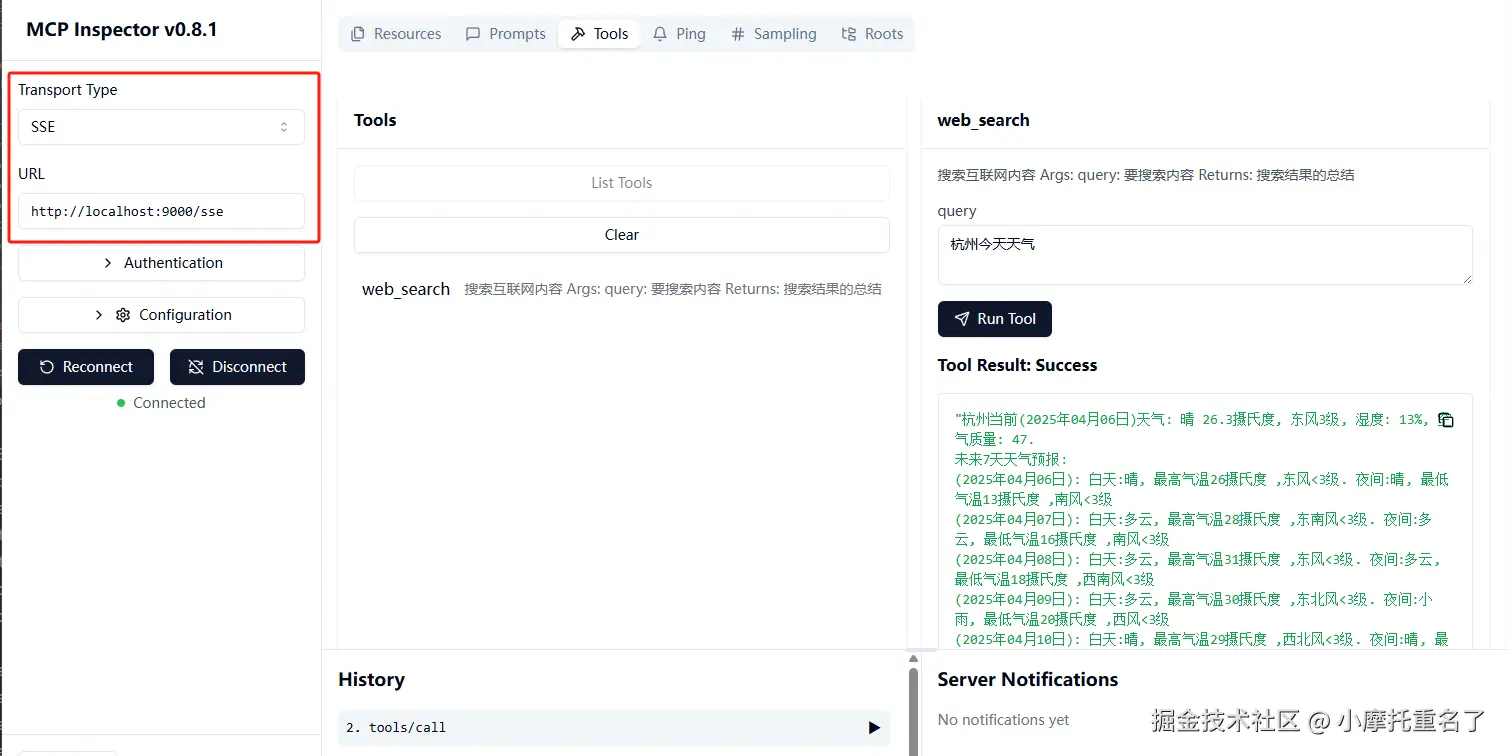Click the chat bubble icon on Prompts tab
Image resolution: width=1508 pixels, height=756 pixels.
click(x=473, y=34)
